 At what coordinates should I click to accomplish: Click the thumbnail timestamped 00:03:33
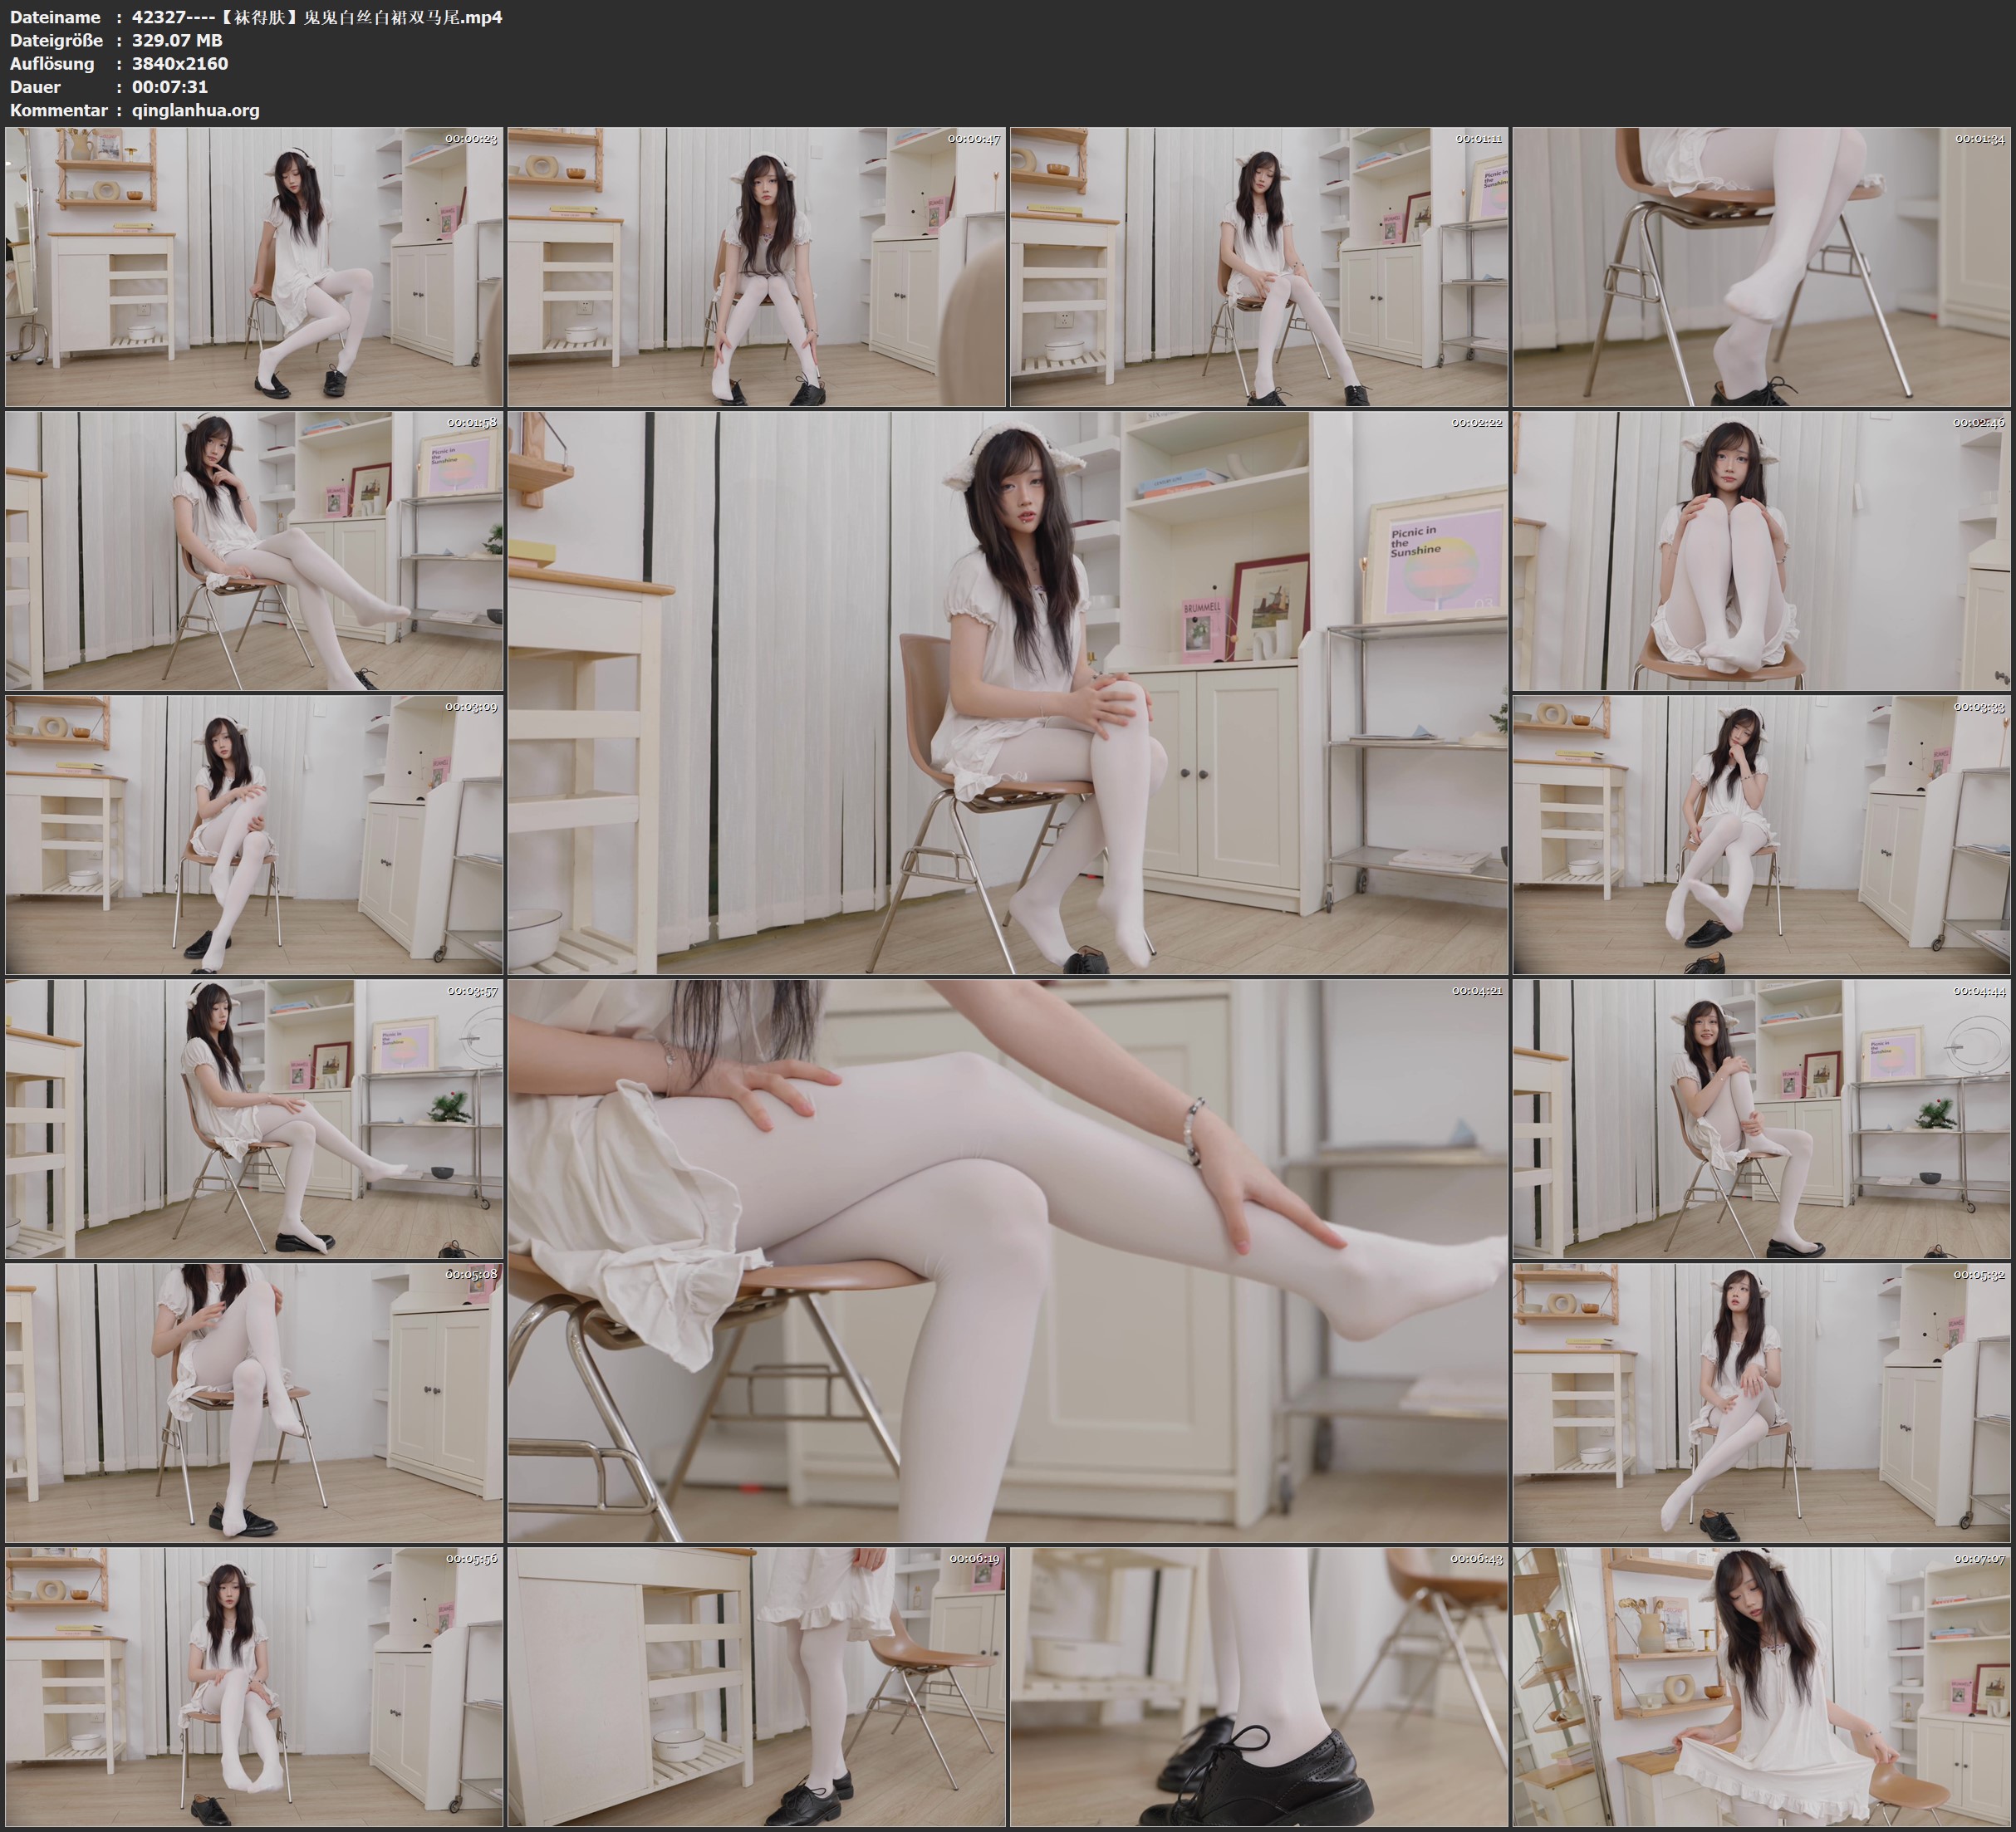pyautogui.click(x=1761, y=835)
